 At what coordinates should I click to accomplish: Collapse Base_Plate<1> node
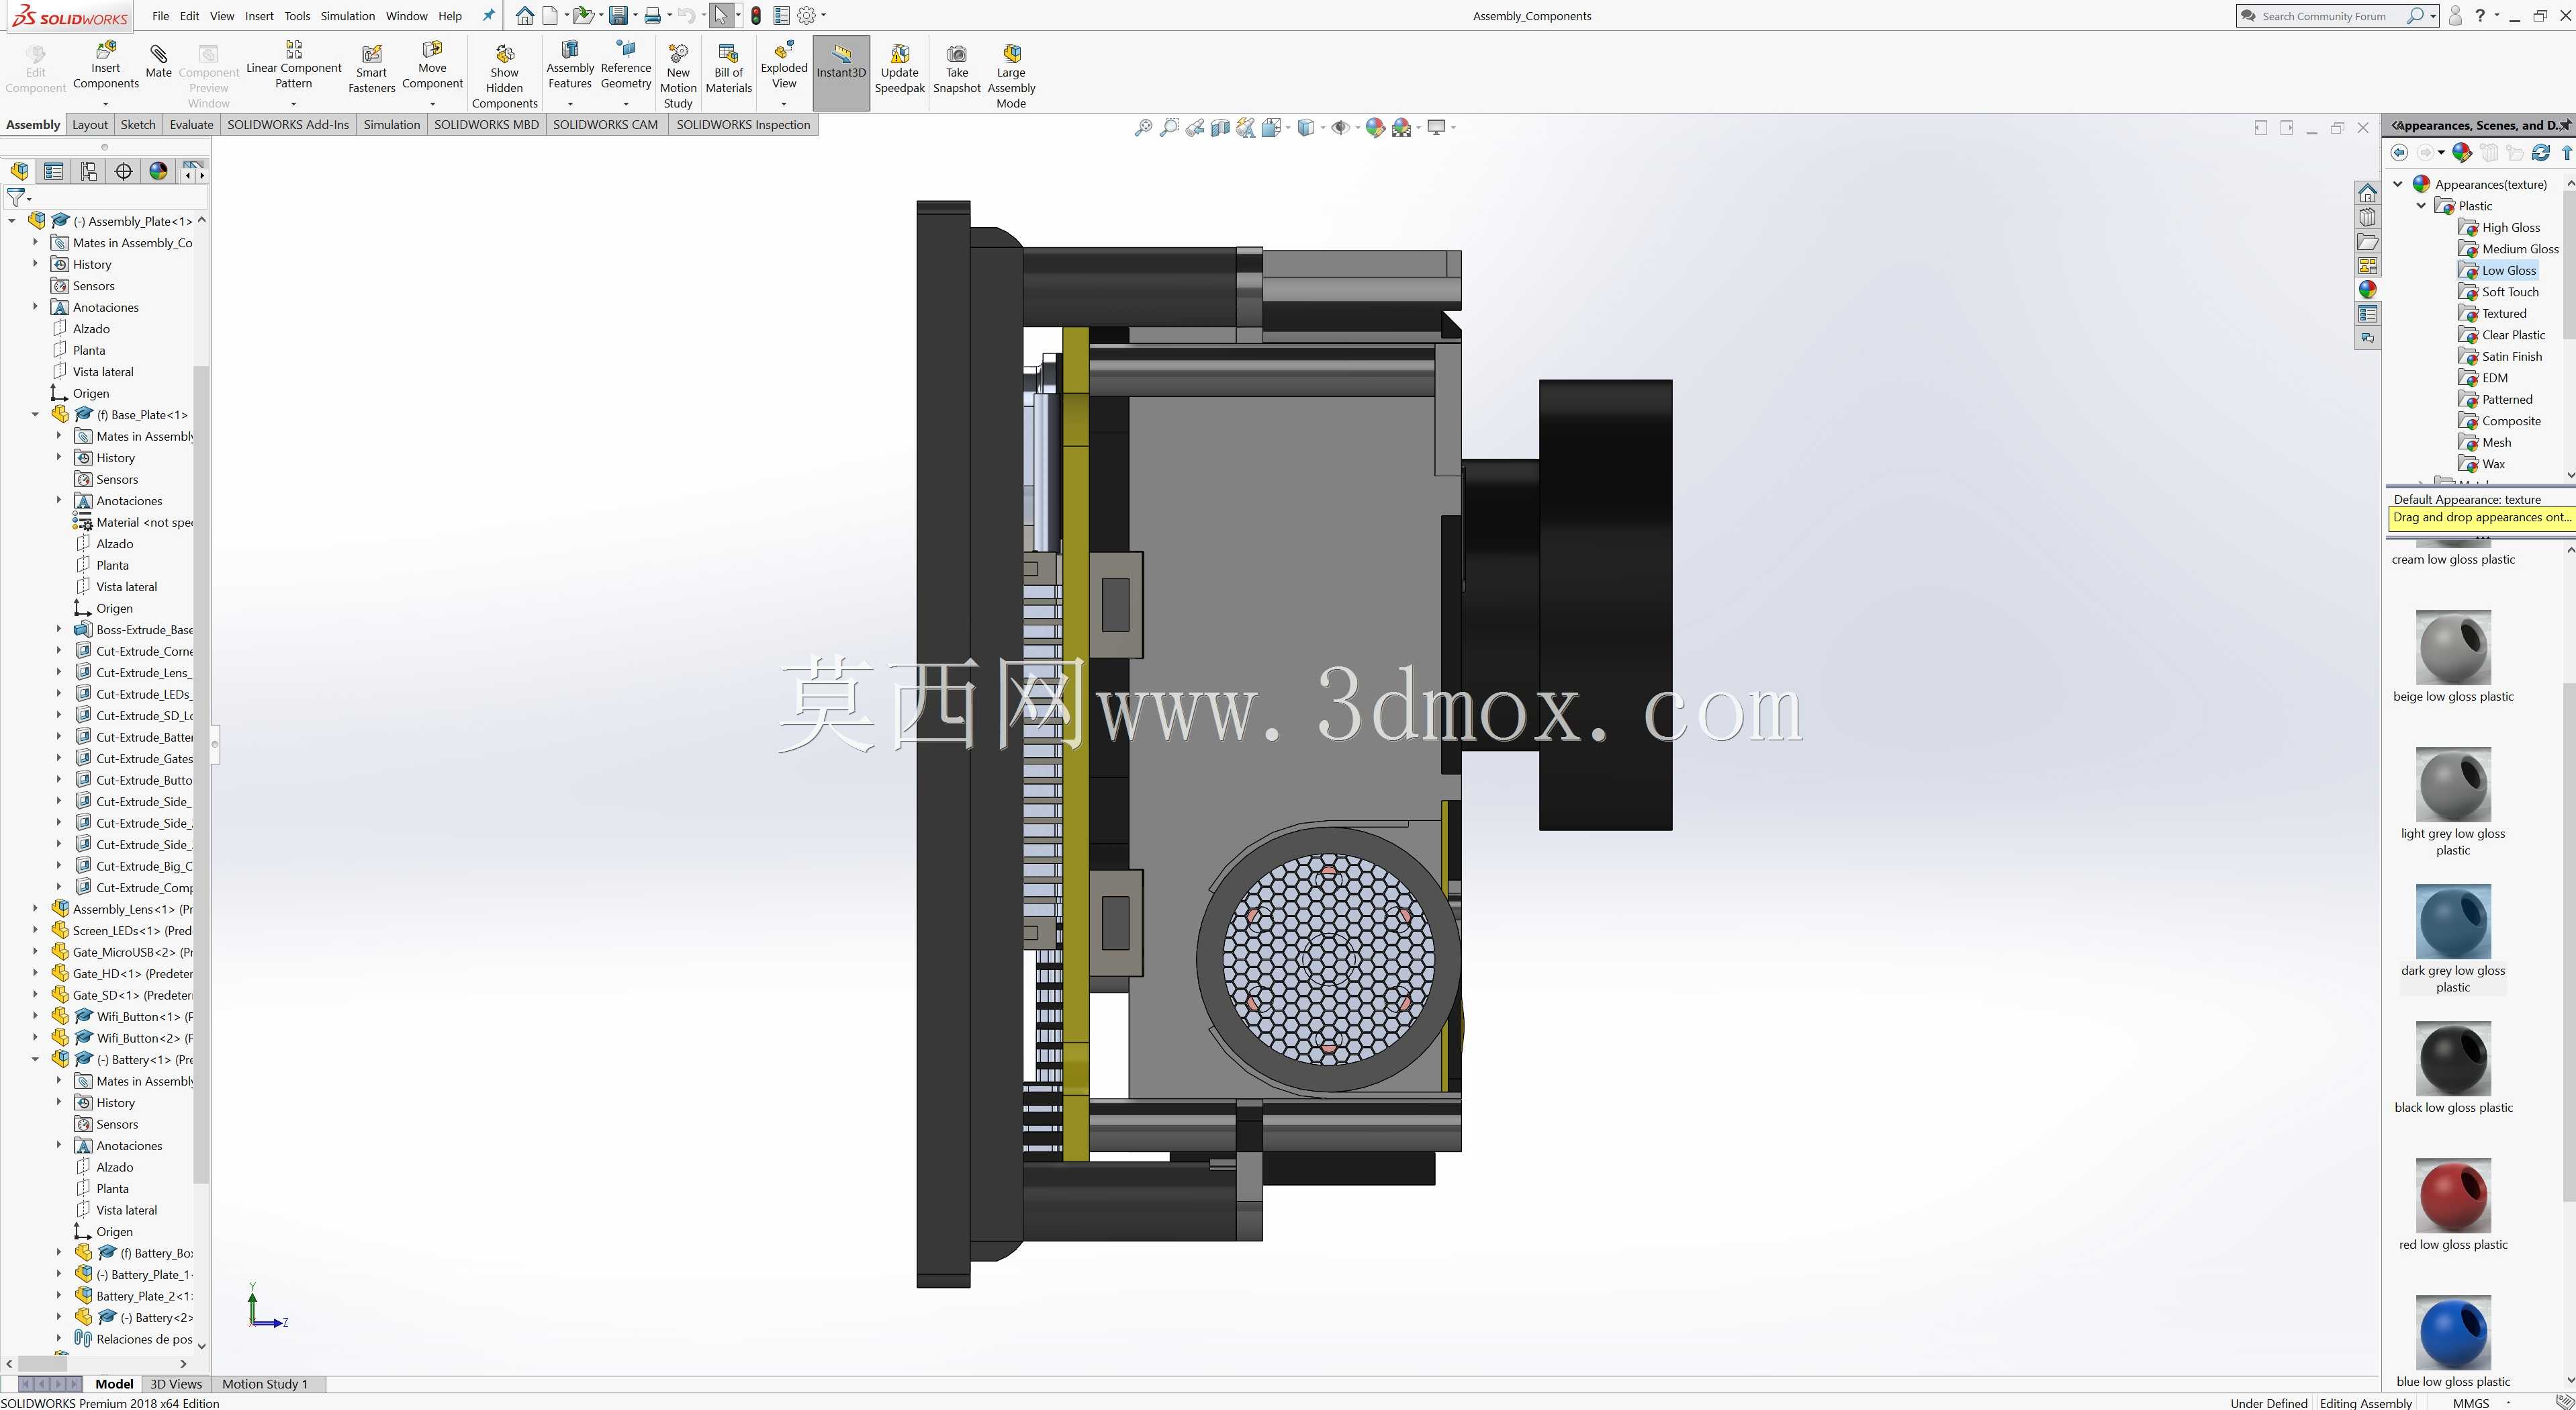pyautogui.click(x=36, y=414)
